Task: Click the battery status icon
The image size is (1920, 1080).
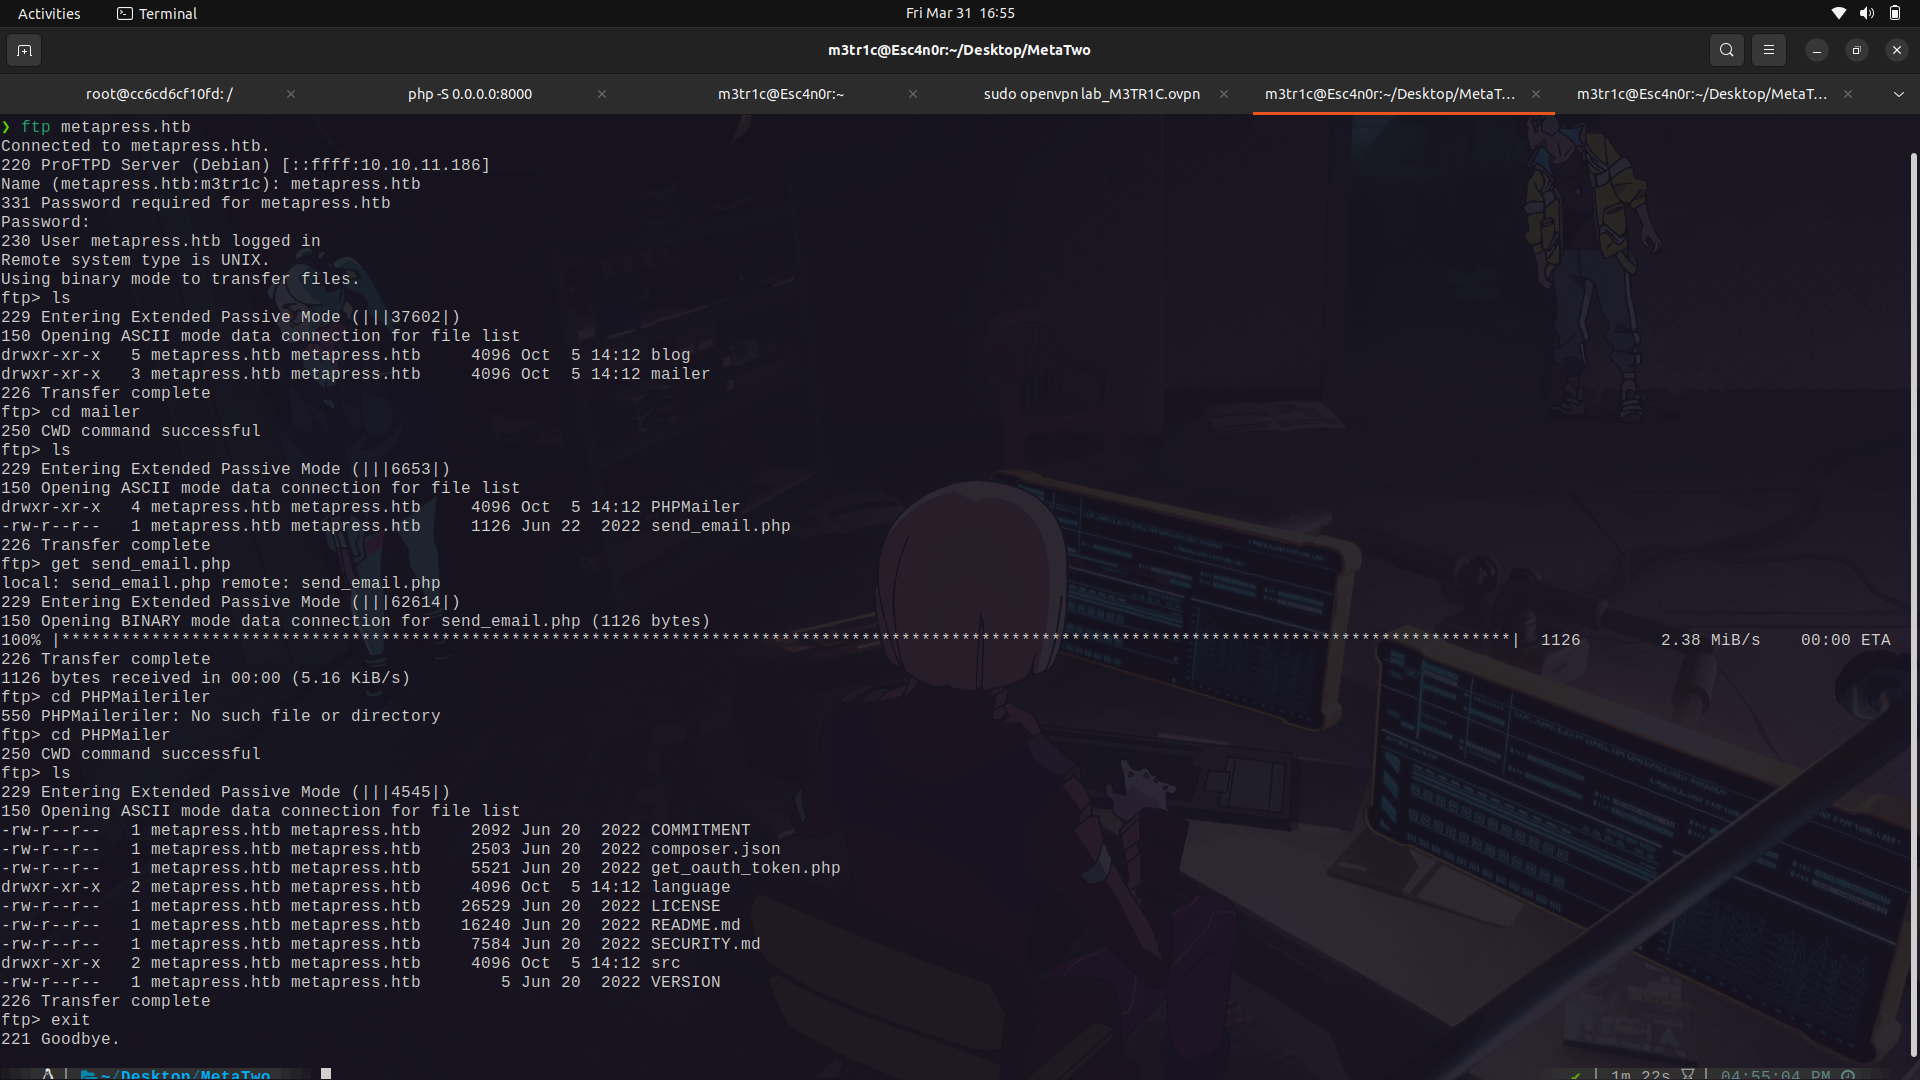Action: click(1895, 13)
